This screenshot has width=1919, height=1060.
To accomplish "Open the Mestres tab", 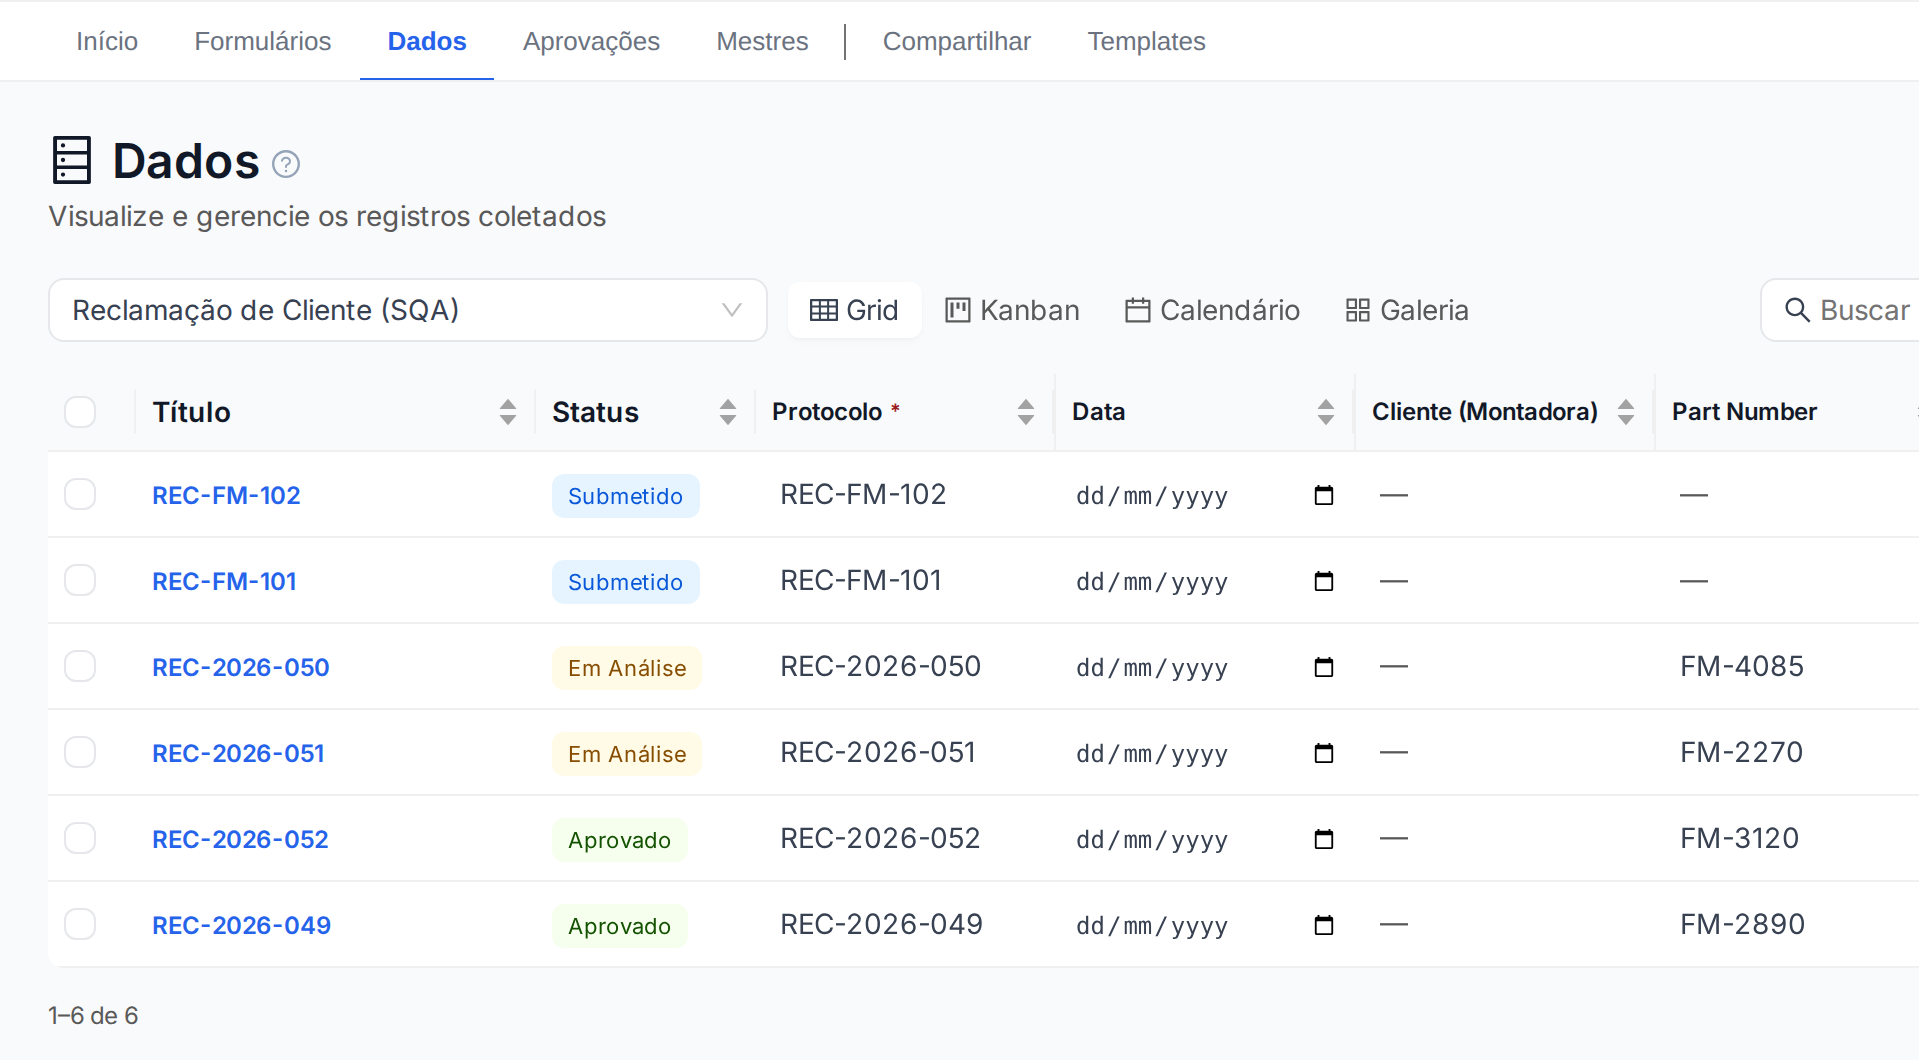I will (x=762, y=41).
